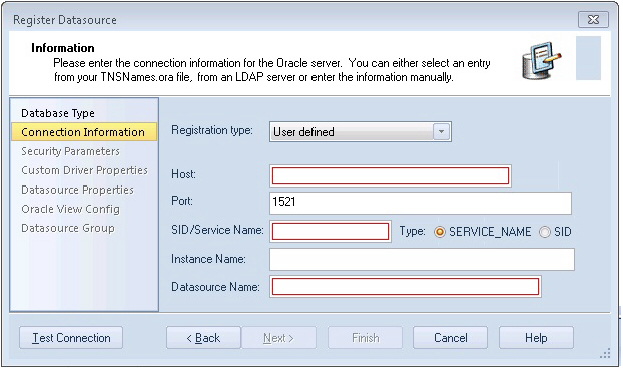Cancel the datasource registration

pos(451,338)
